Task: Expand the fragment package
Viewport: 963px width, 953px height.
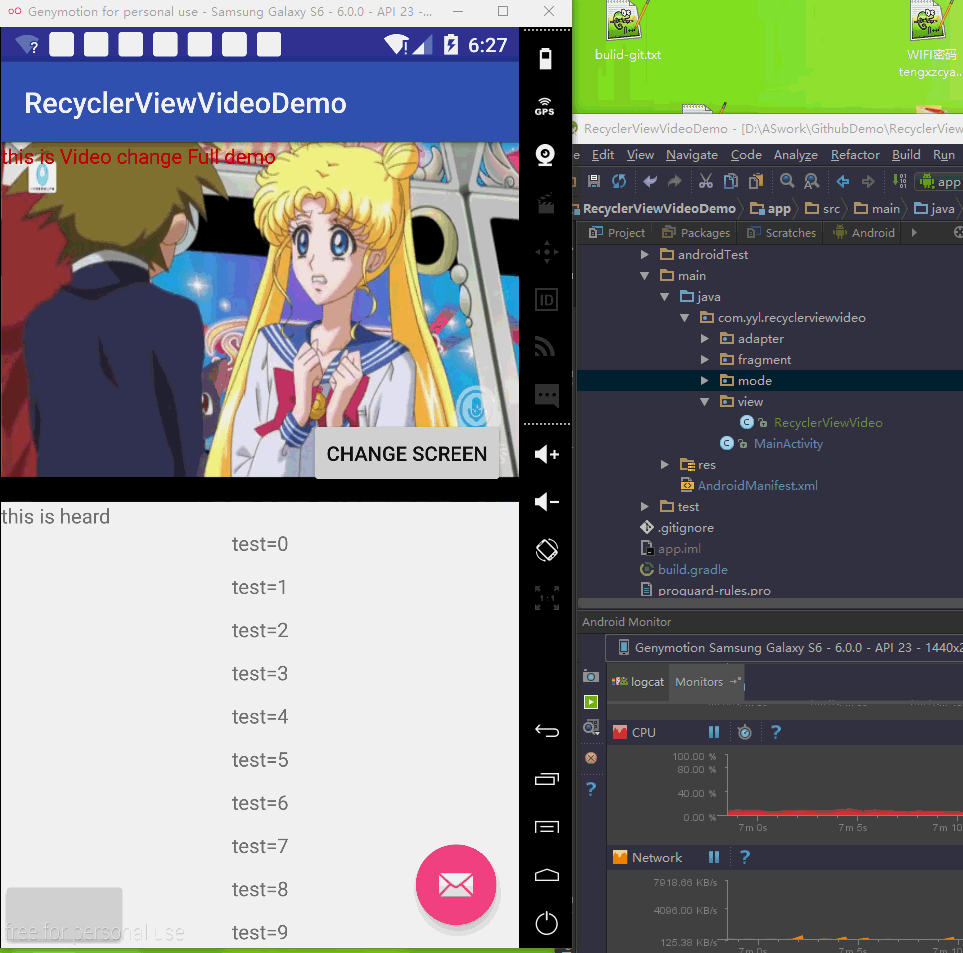Action: click(x=705, y=359)
